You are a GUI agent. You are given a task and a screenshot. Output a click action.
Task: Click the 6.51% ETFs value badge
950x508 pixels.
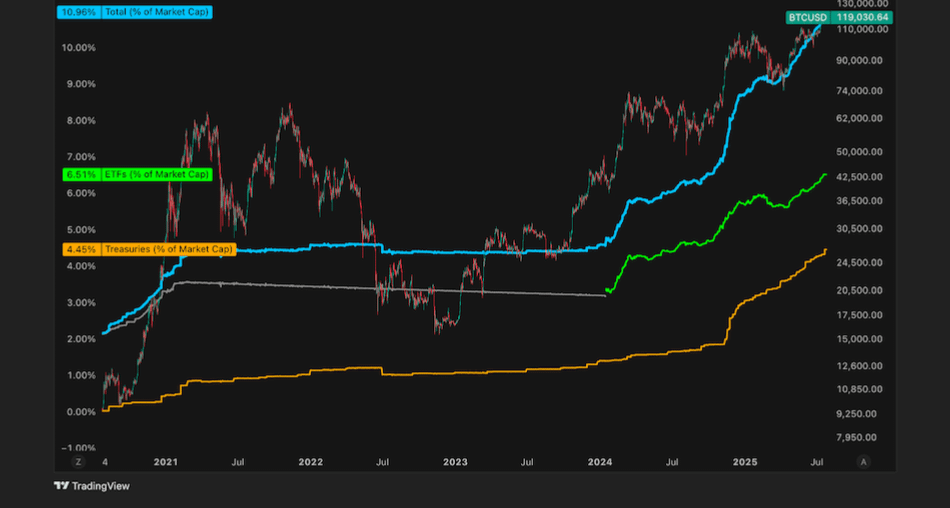[x=81, y=175]
